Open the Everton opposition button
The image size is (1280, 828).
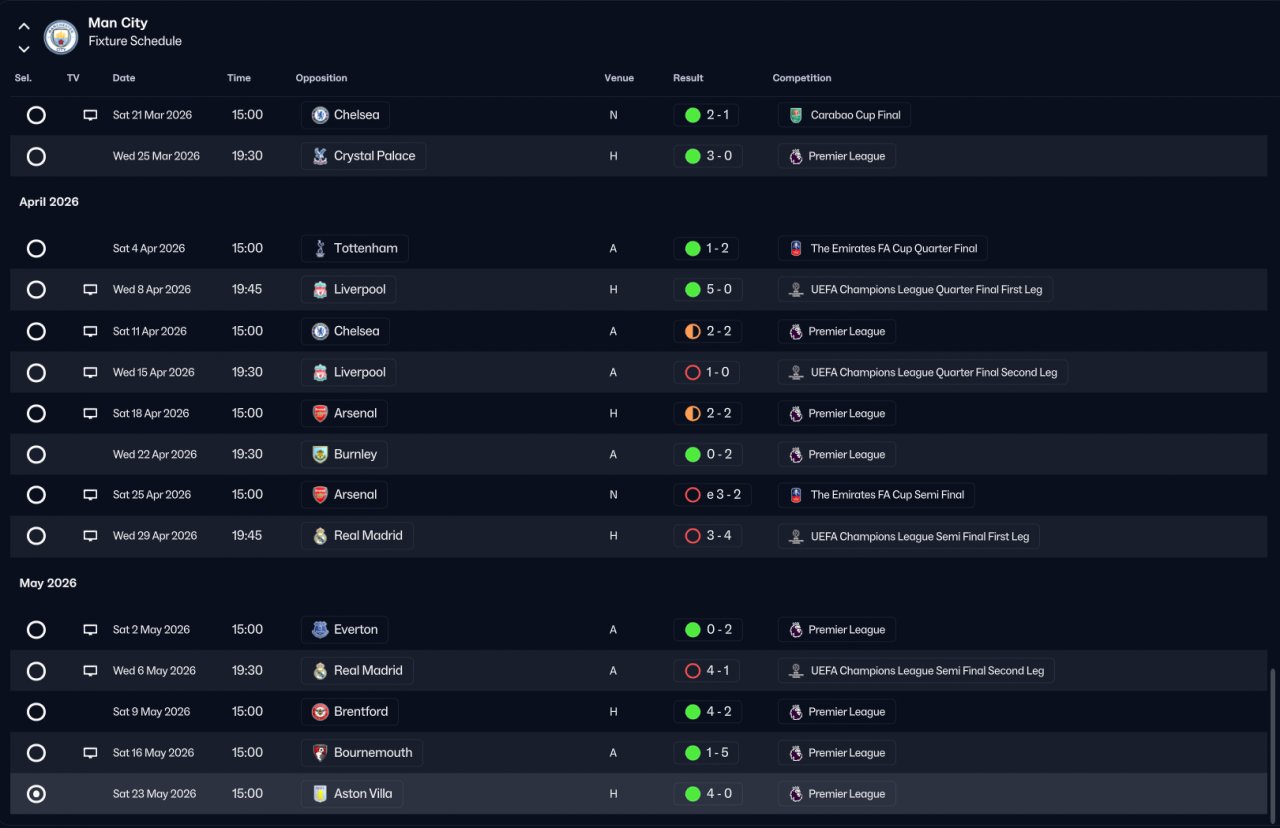(x=345, y=630)
